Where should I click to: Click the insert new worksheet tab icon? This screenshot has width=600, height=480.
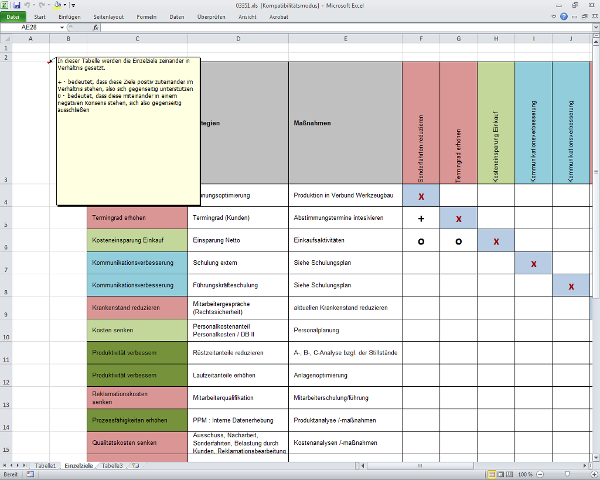click(x=135, y=466)
